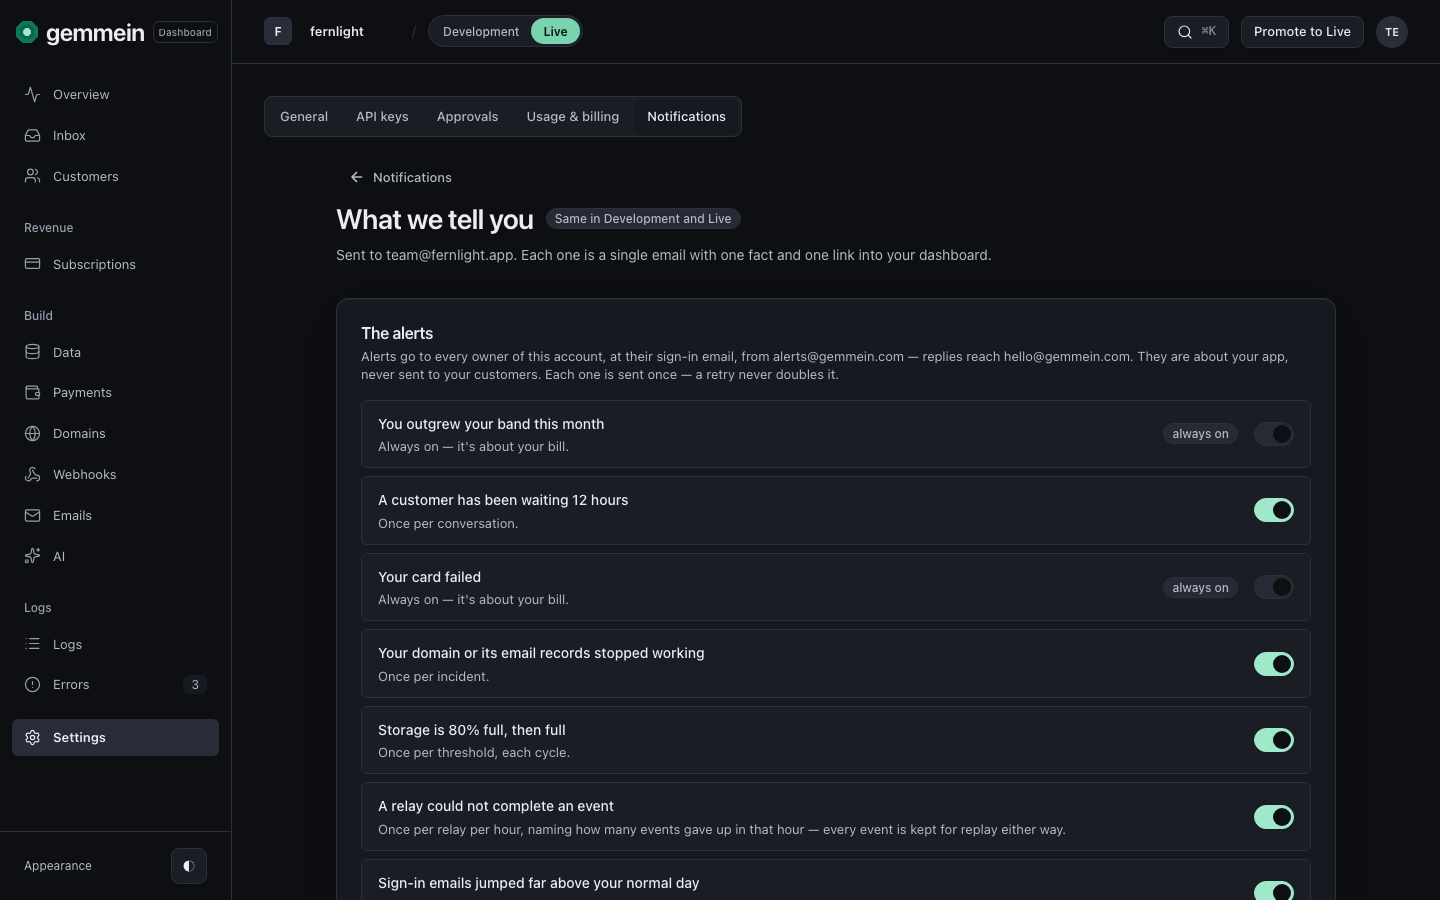Open the Inbox tray icon
Image resolution: width=1440 pixels, height=900 pixels.
33,135
